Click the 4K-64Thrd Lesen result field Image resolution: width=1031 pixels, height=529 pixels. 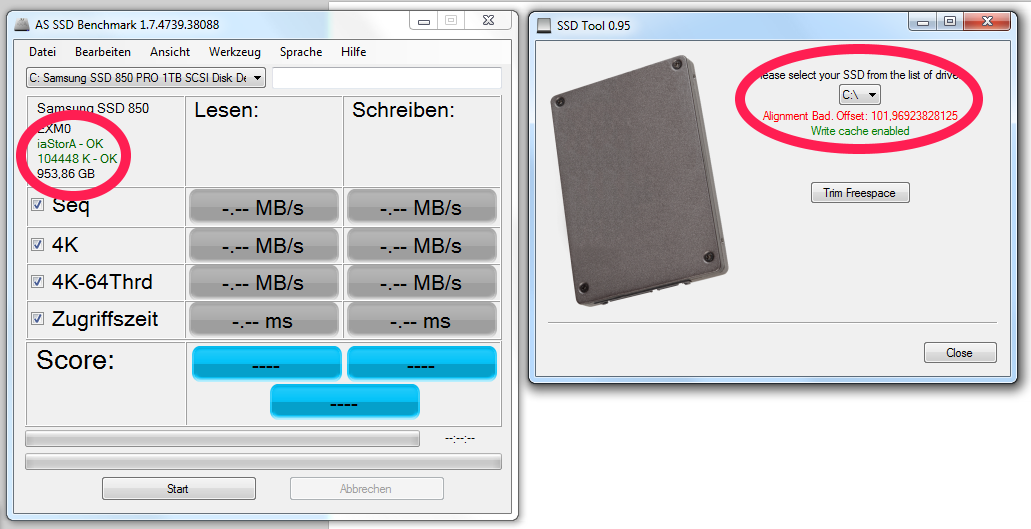pos(264,283)
